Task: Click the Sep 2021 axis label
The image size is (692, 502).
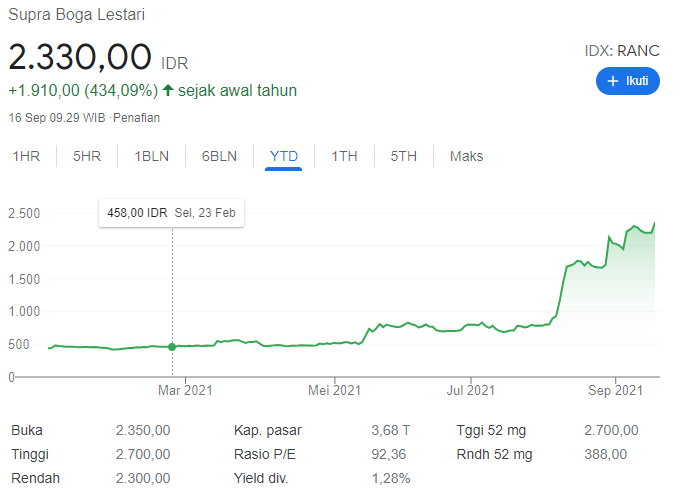Action: coord(615,390)
